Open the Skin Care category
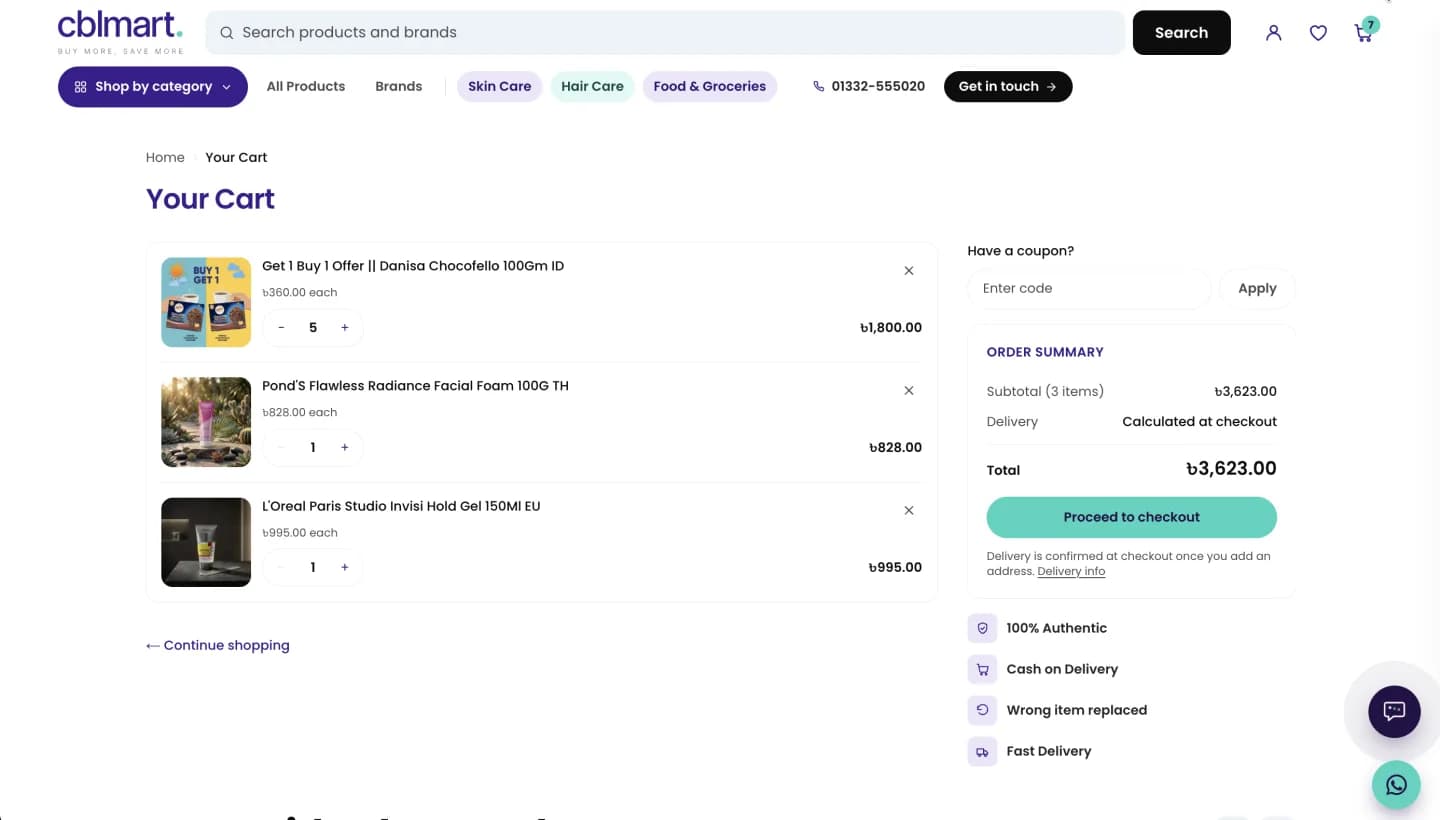This screenshot has width=1440, height=820. [500, 87]
